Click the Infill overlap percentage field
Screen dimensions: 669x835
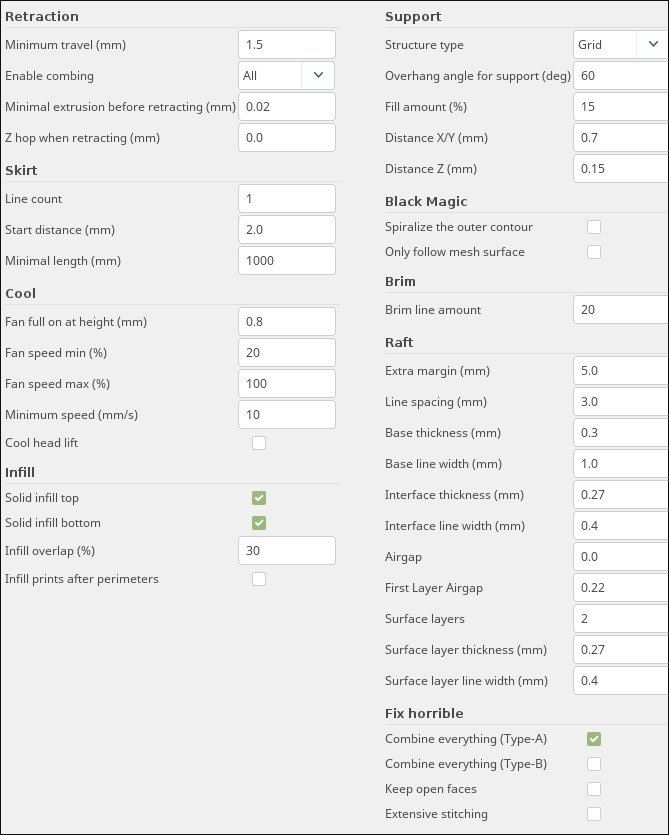point(287,551)
